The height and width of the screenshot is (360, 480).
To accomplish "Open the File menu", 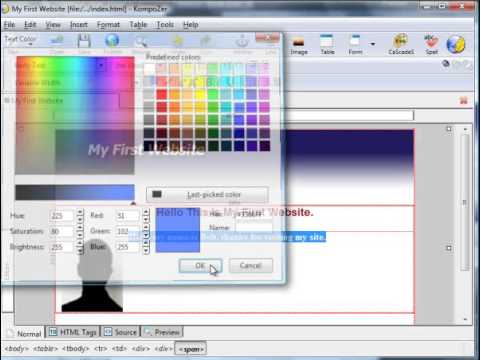I will [x=9, y=25].
